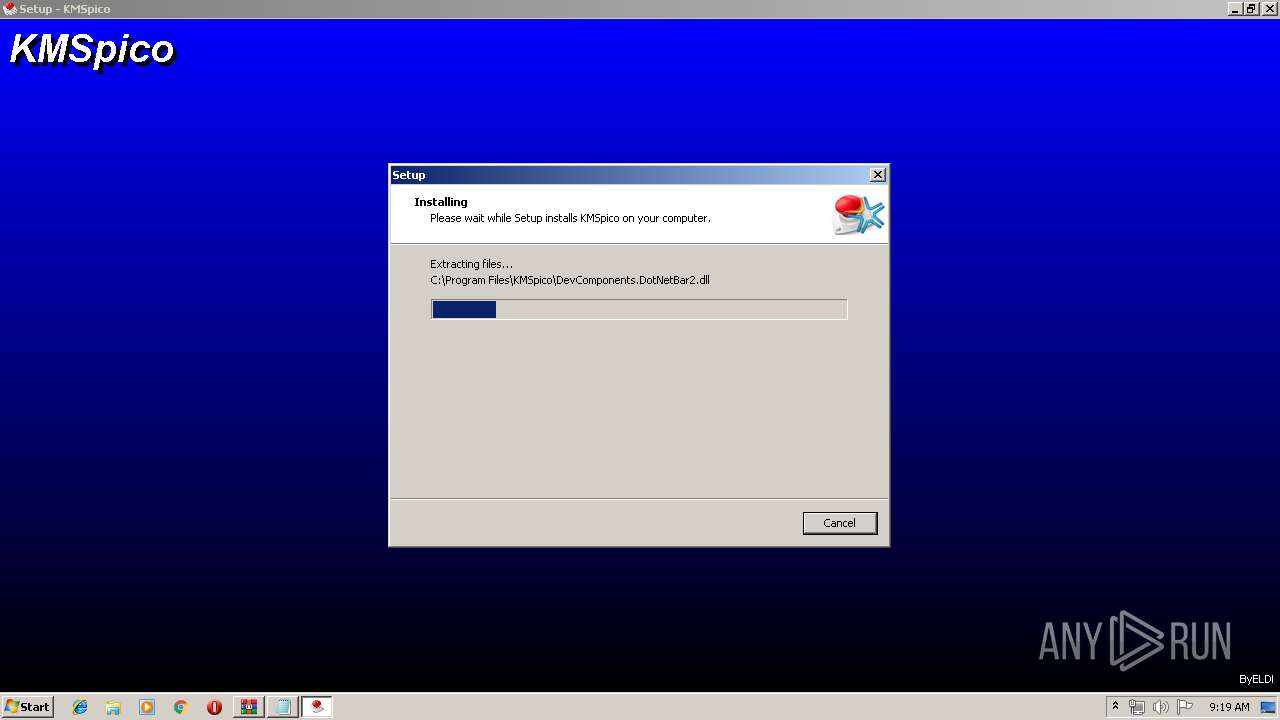Screen dimensions: 1280x720
Task: Open the clock showing 9:19 AM
Action: 1229,707
